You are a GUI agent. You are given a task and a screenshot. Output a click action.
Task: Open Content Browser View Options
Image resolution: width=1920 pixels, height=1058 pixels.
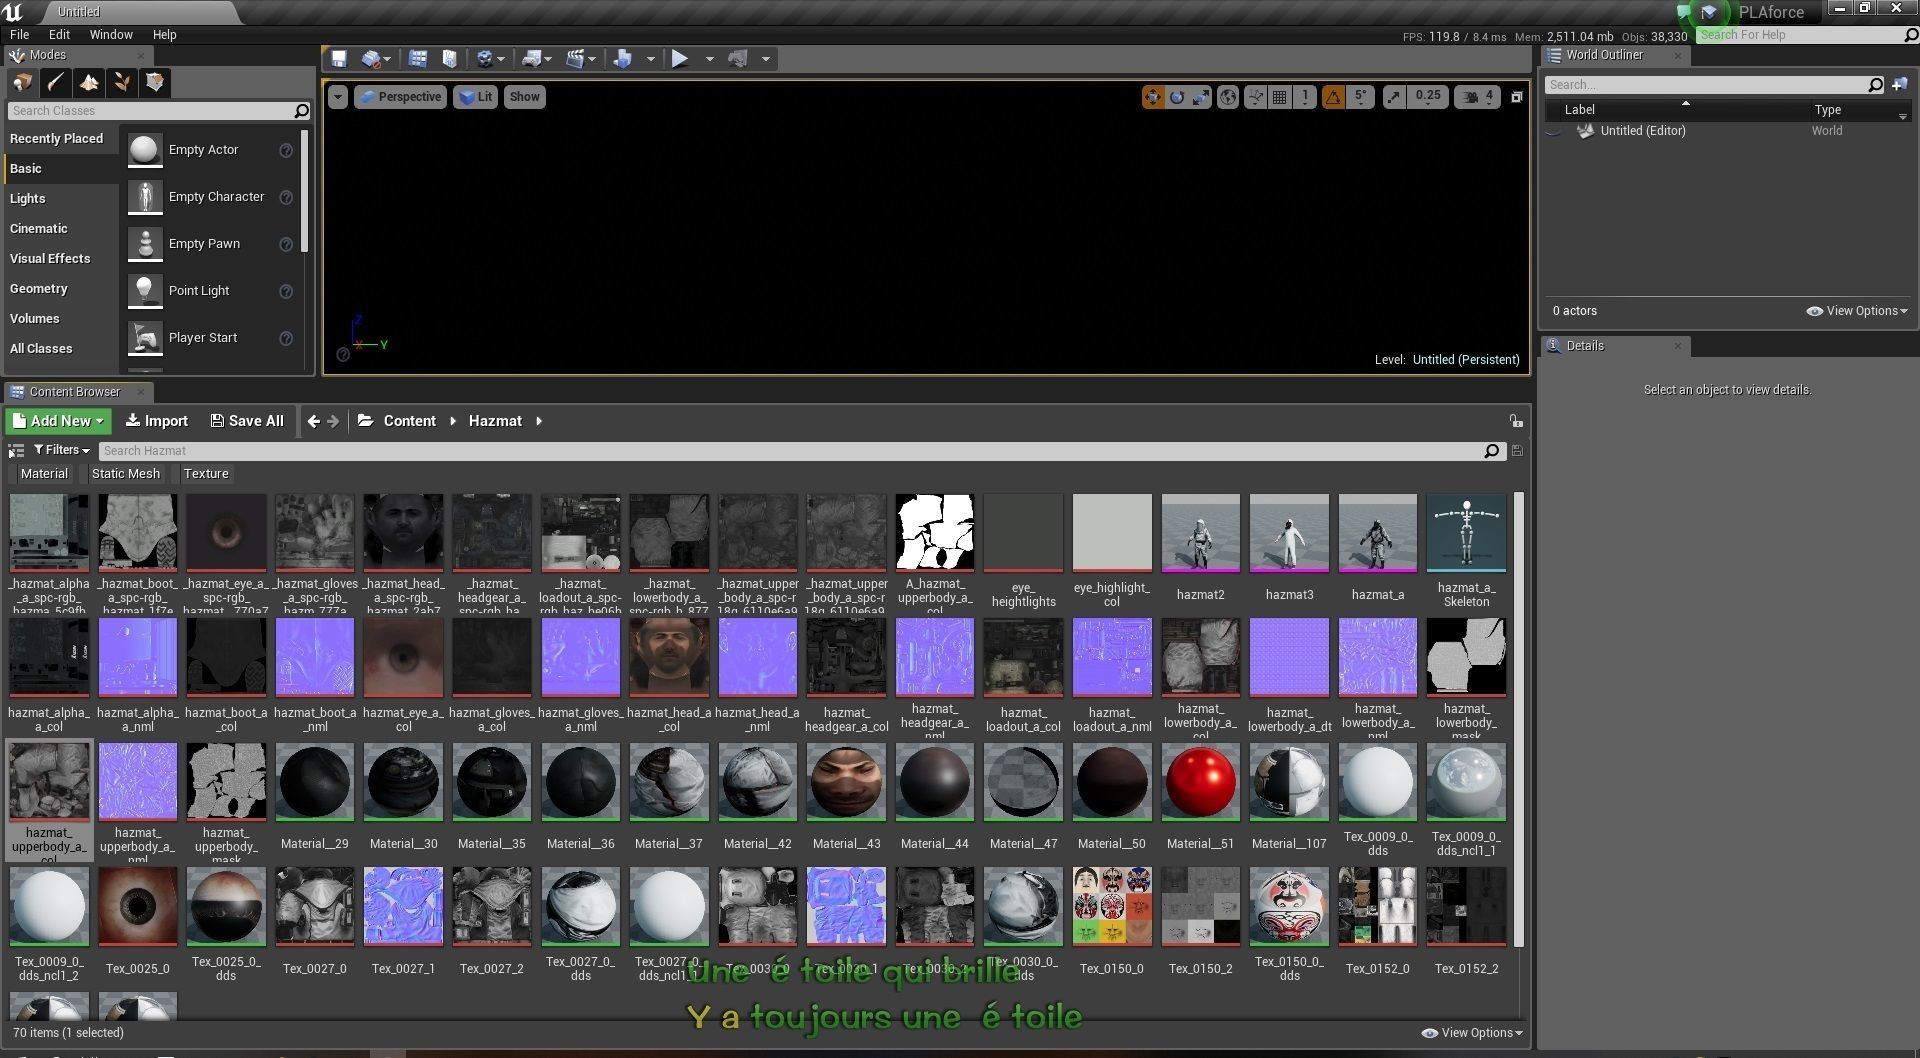[1472, 1033]
